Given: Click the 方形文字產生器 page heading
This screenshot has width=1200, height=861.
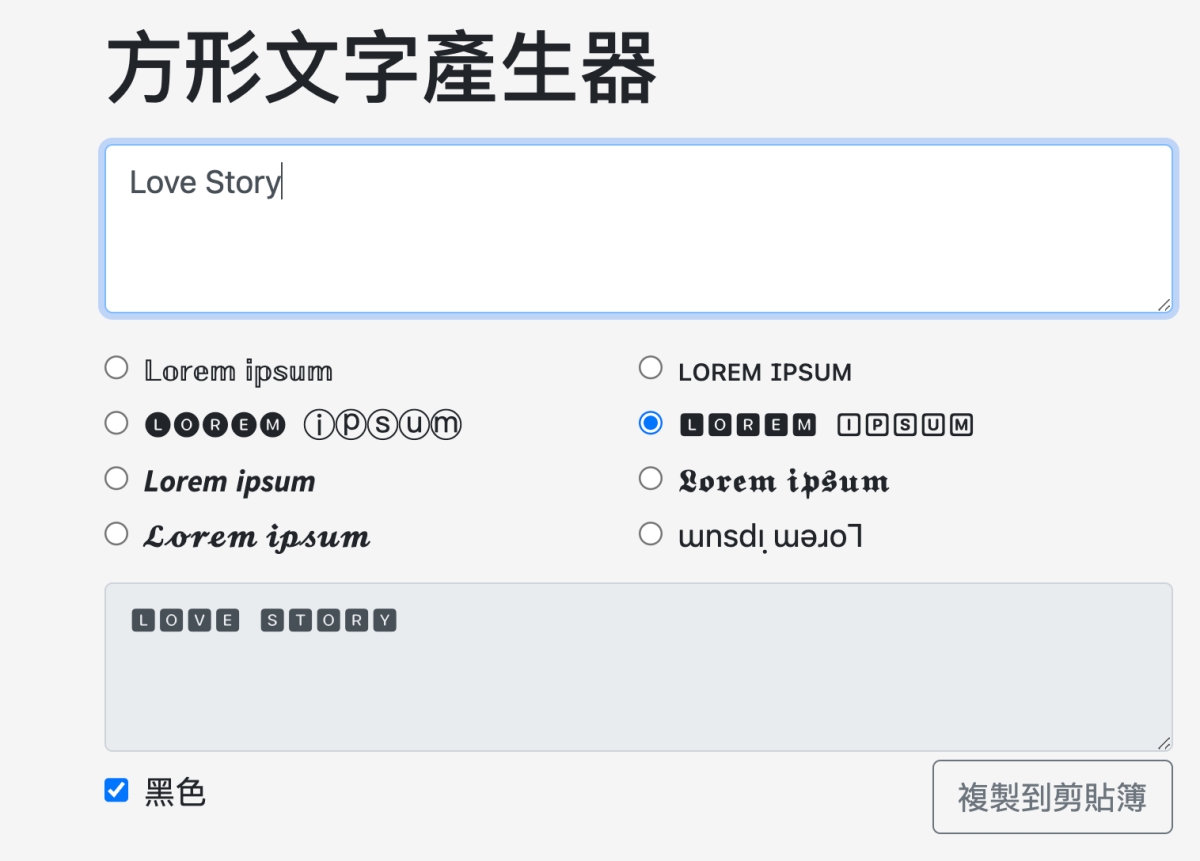Looking at the screenshot, I should click(381, 70).
